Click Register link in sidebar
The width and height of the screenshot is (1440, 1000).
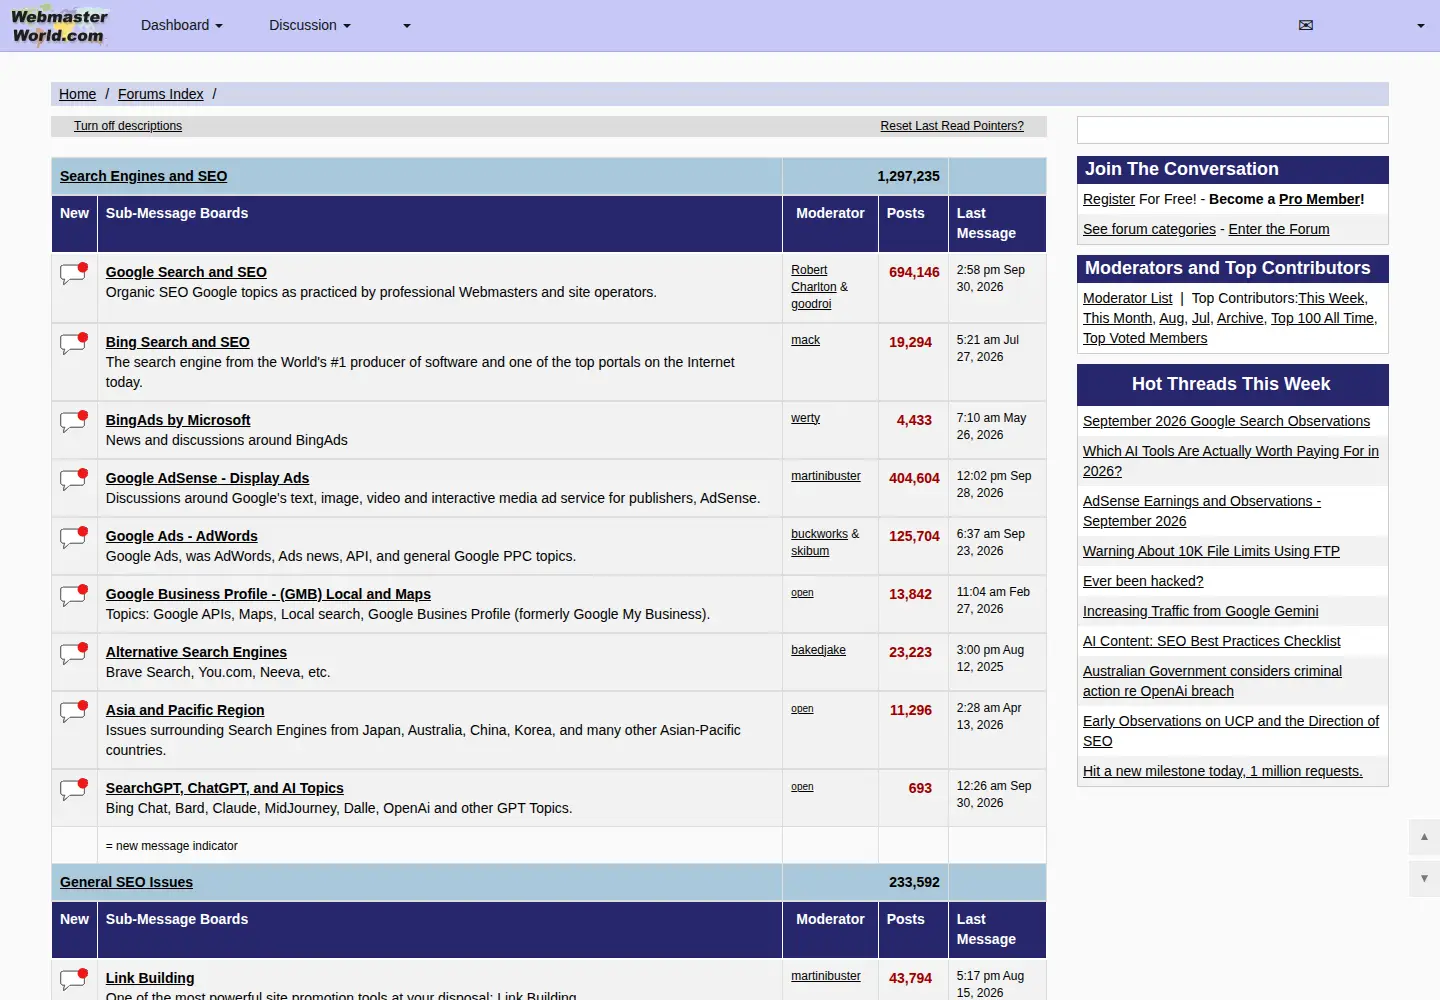[x=1109, y=199]
